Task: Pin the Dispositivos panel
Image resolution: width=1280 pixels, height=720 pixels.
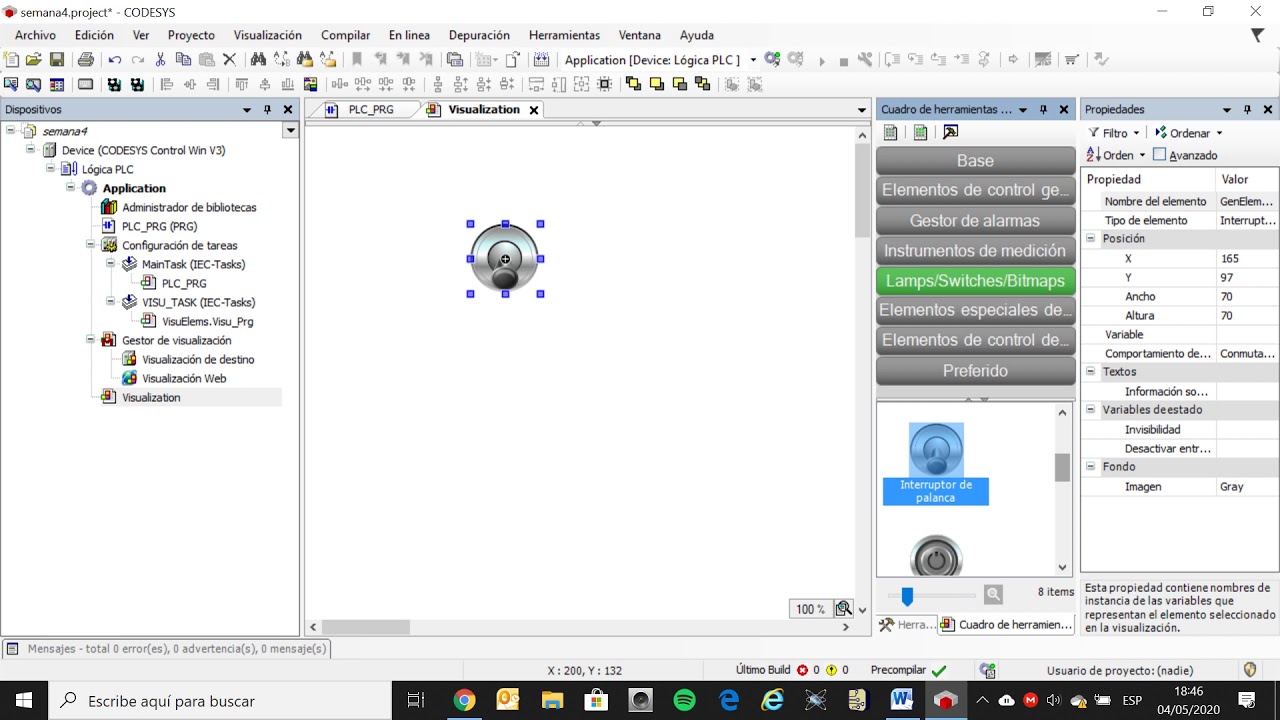Action: [267, 110]
